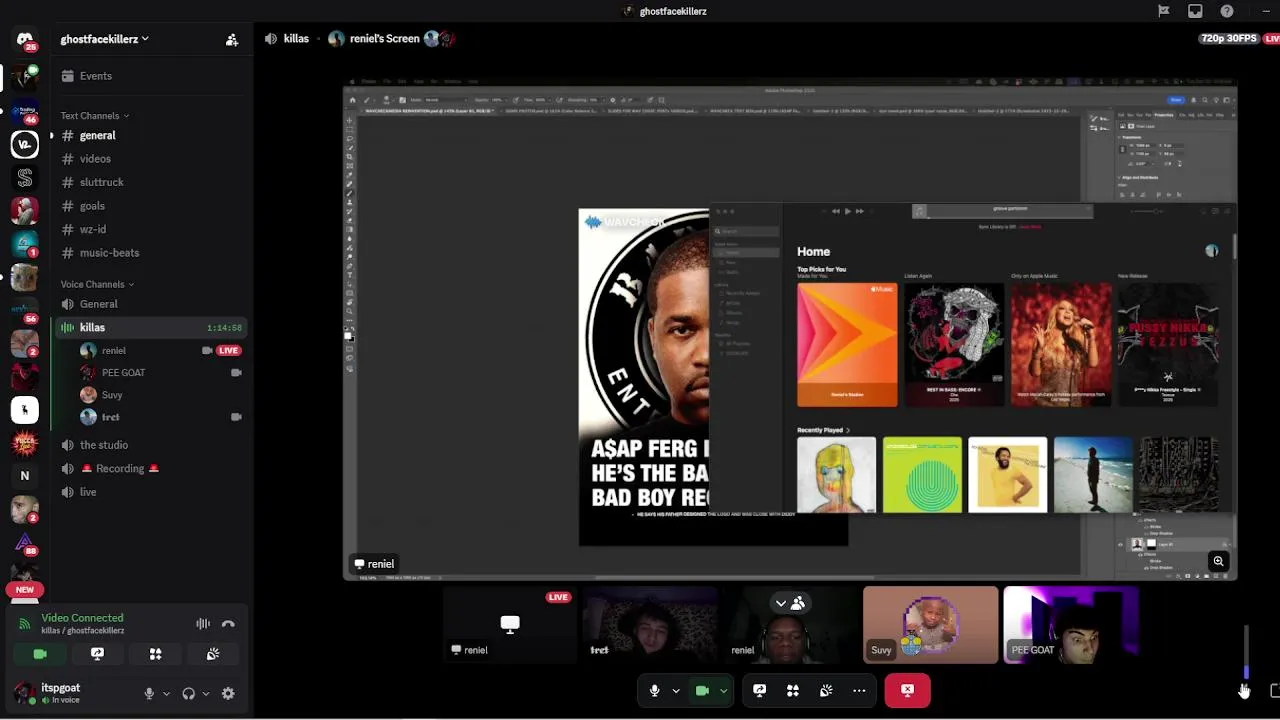Open activities in the voice status panel
1280x720 pixels.
tap(155, 654)
